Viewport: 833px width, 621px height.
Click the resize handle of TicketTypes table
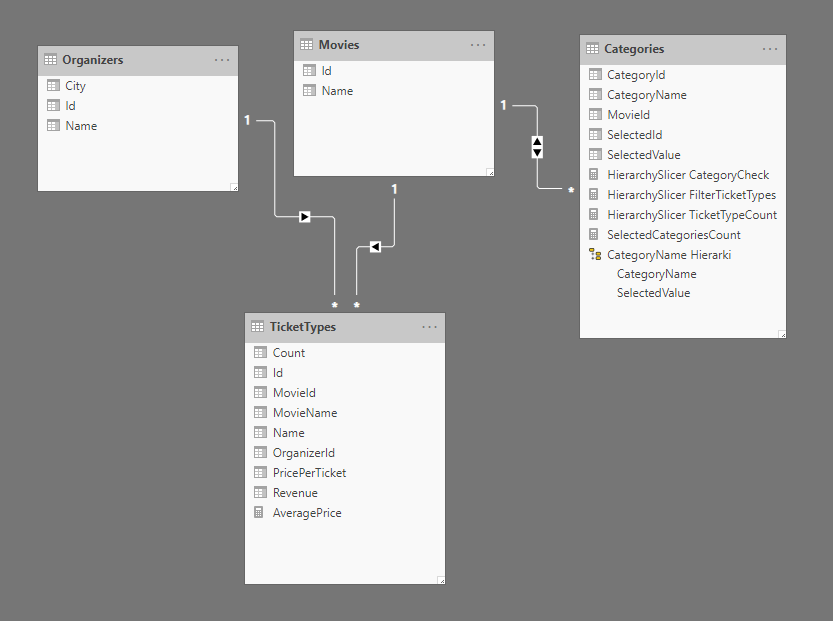[x=441, y=580]
